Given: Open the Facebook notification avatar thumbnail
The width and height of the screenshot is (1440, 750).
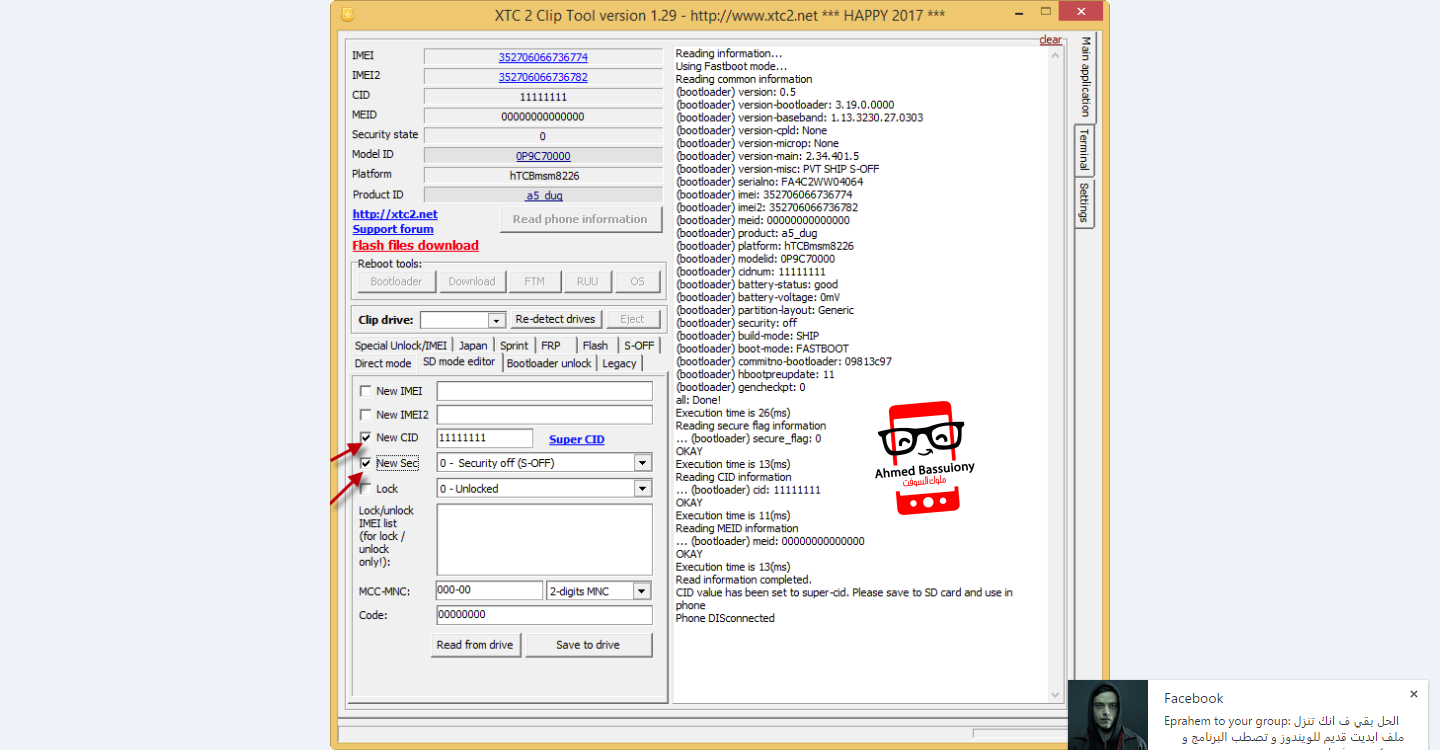Looking at the screenshot, I should click(1108, 715).
